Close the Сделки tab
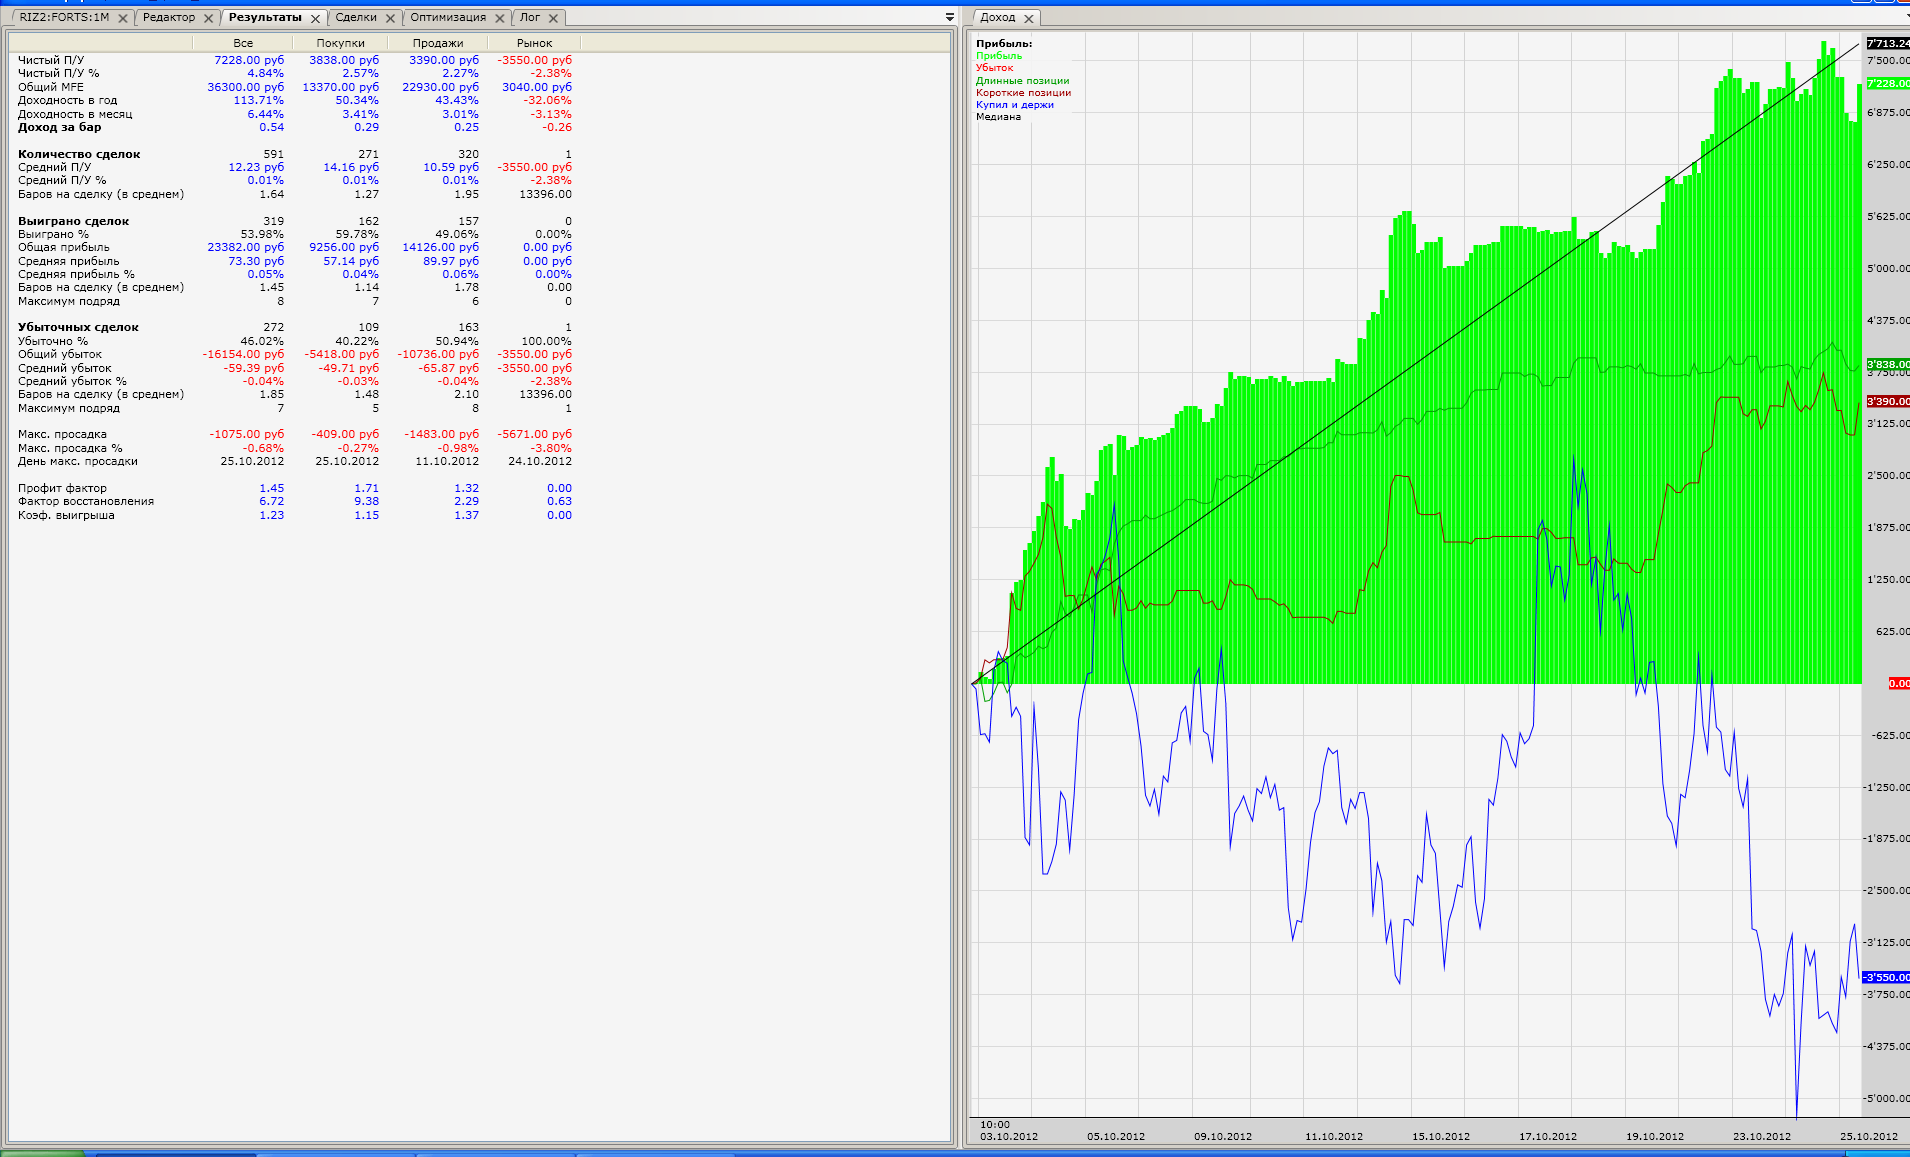 (390, 18)
